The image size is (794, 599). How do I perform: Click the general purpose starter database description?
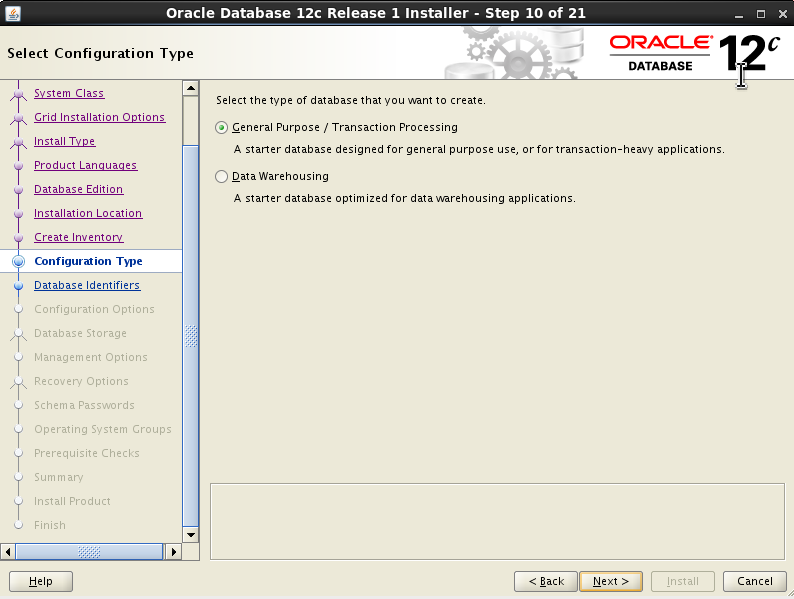pyautogui.click(x=479, y=149)
